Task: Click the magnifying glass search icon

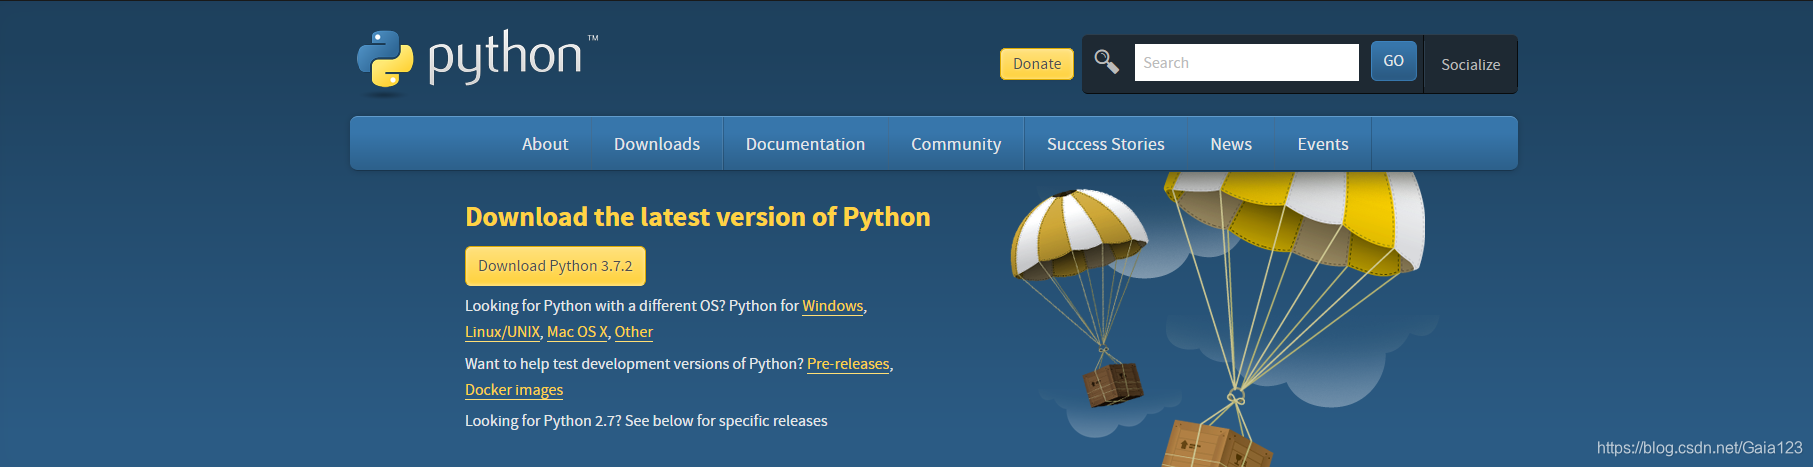Action: tap(1106, 62)
